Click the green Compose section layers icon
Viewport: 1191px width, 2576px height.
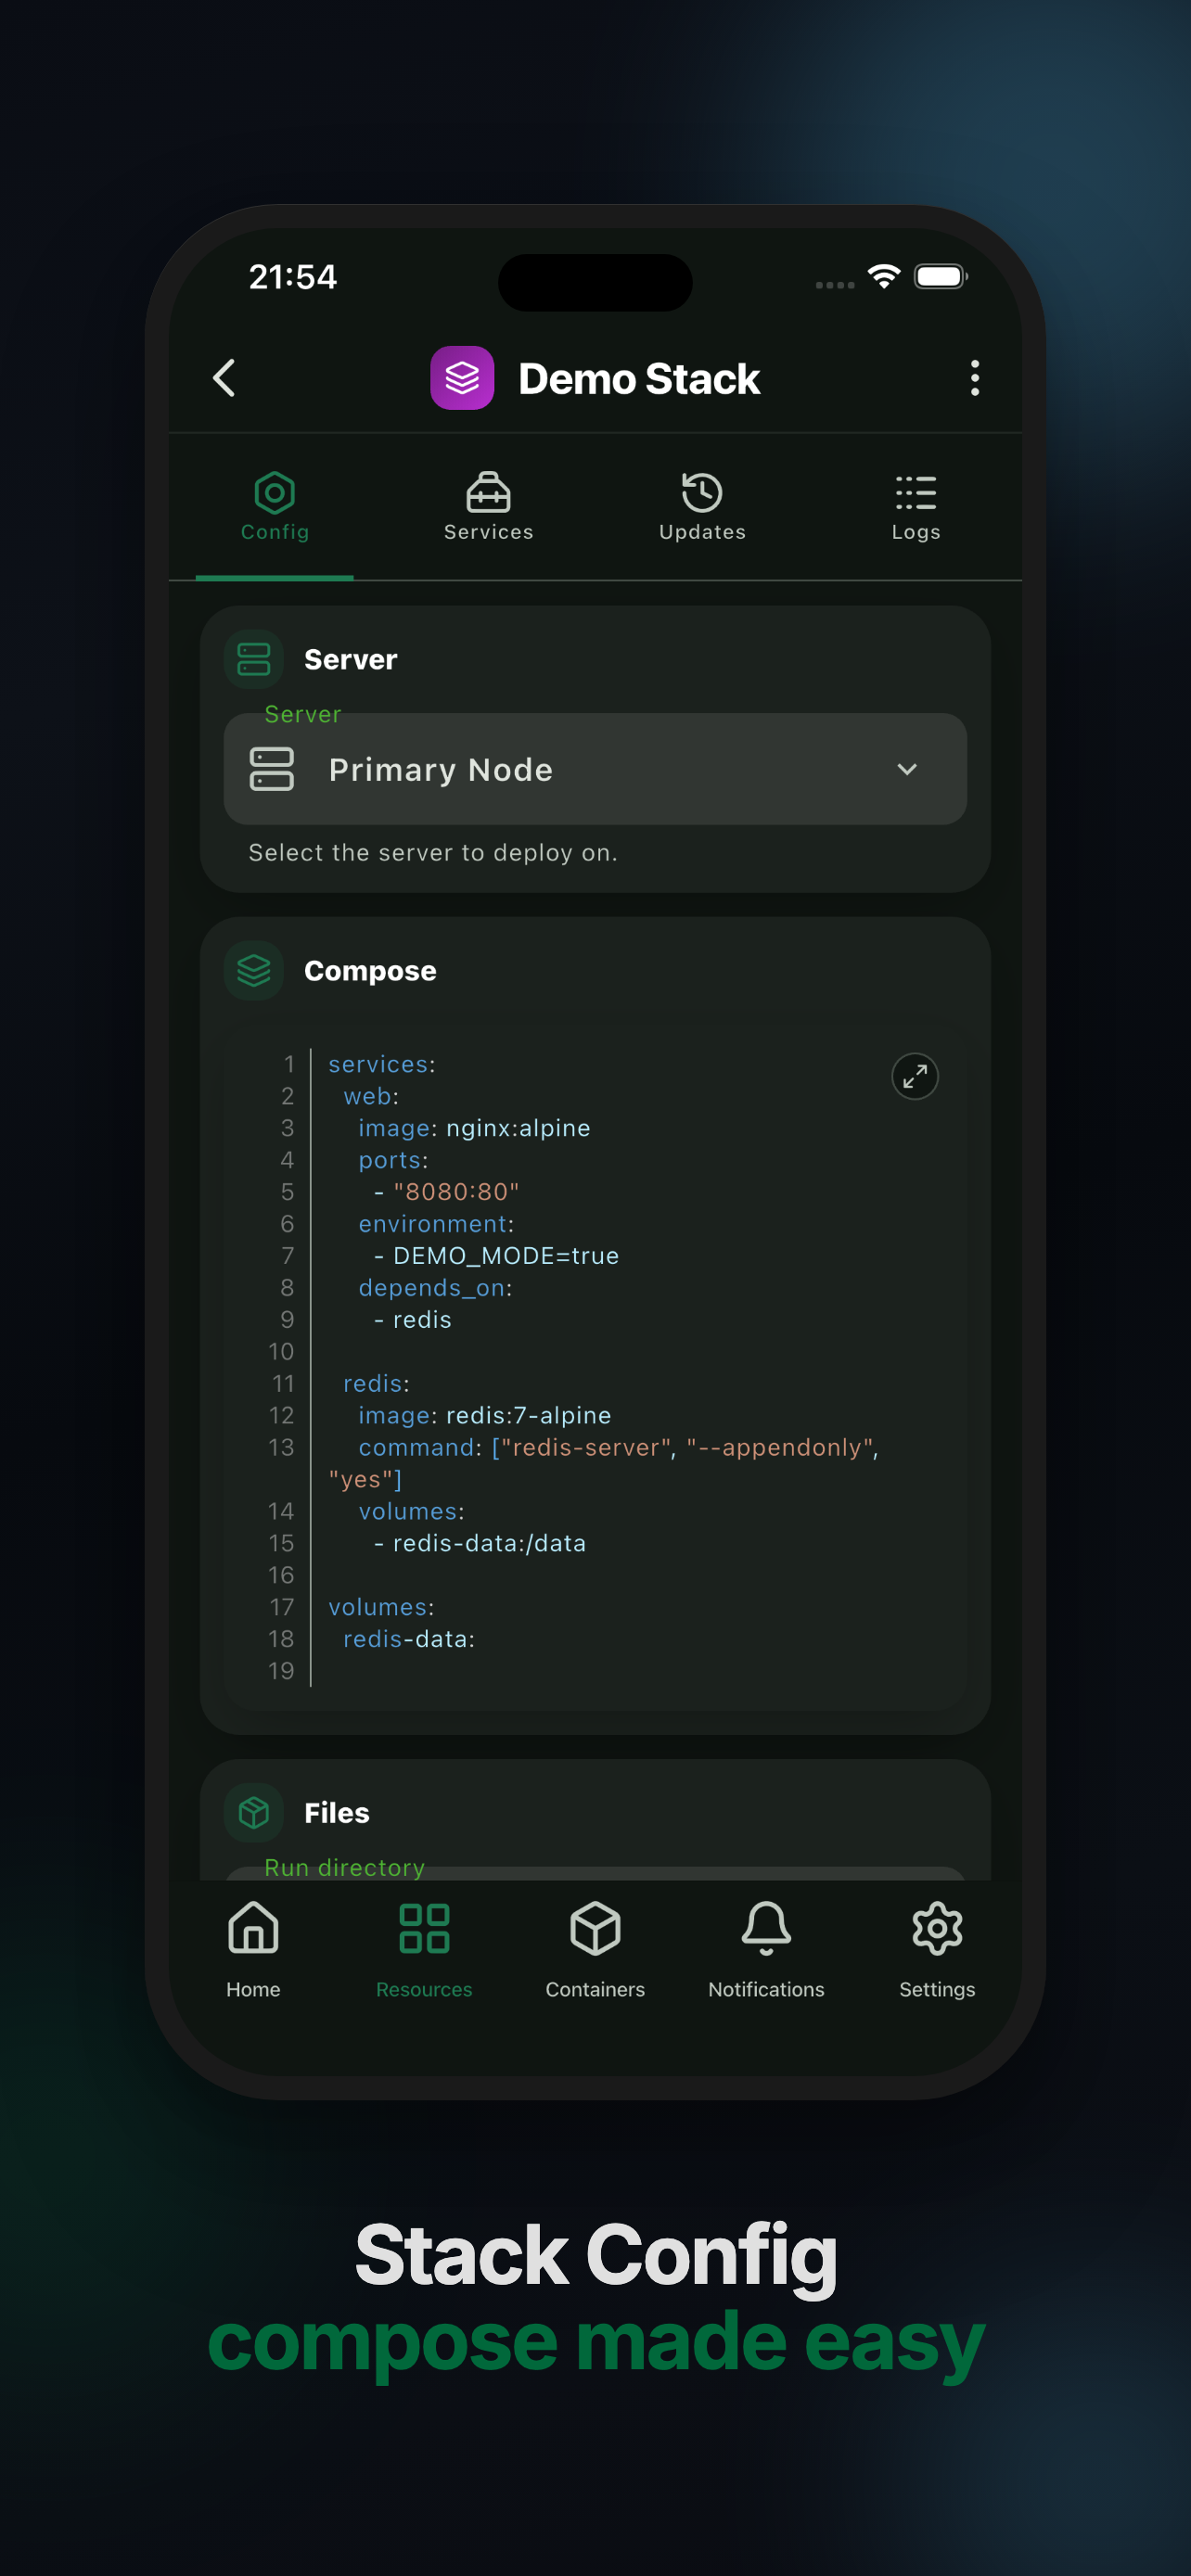254,971
